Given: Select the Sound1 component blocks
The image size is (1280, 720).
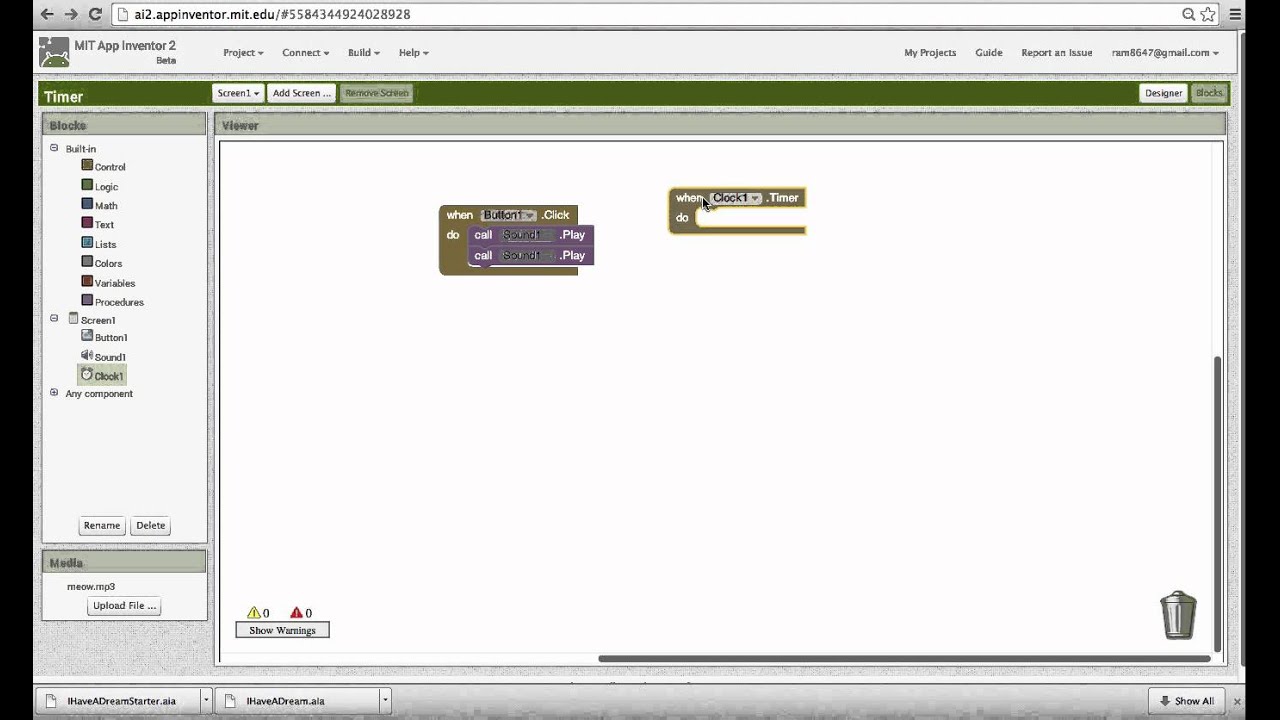Looking at the screenshot, I should [103, 356].
